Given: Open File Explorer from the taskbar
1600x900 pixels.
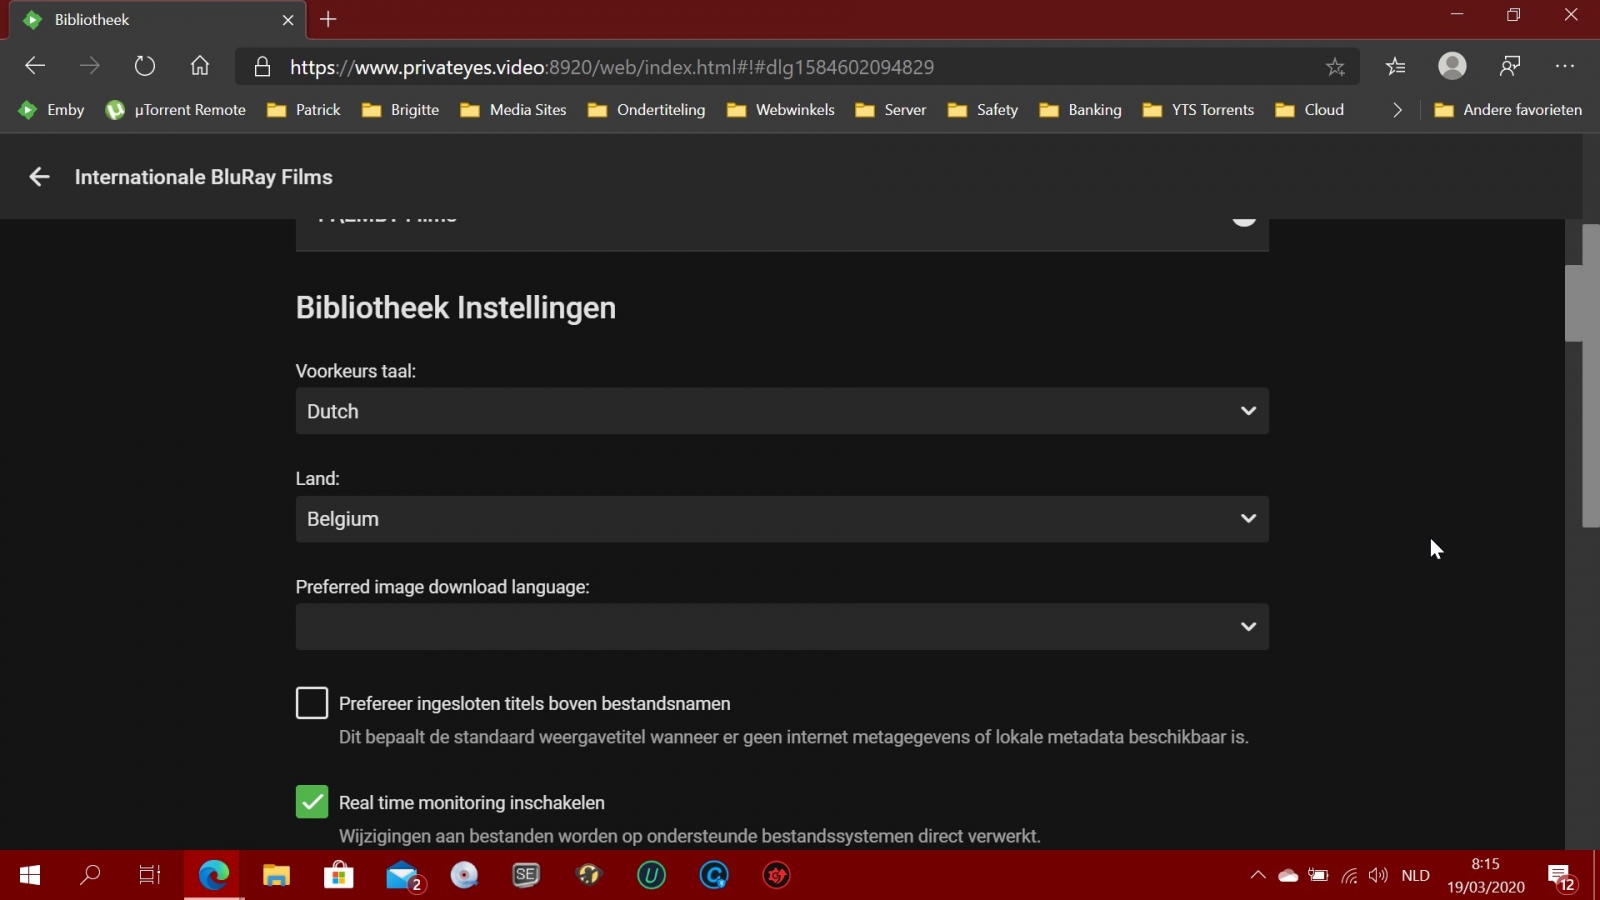Looking at the screenshot, I should click(x=276, y=876).
